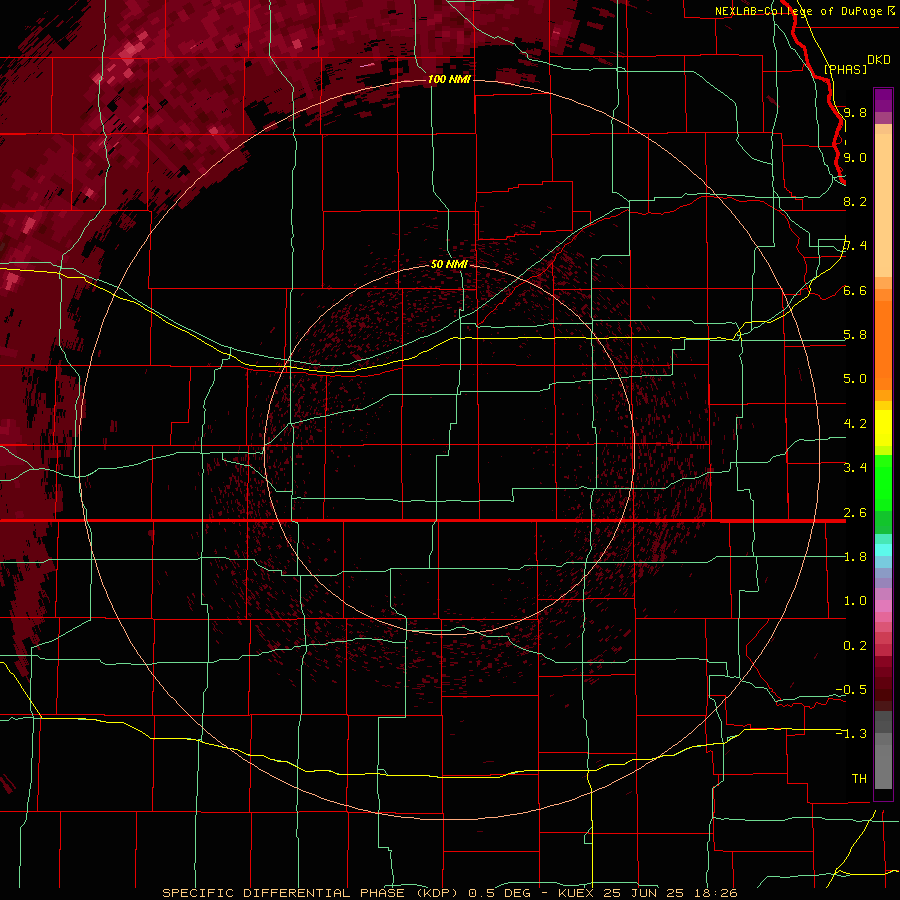This screenshot has width=900, height=900.
Task: Click the 50 NMI range ring label
Action: [449, 264]
